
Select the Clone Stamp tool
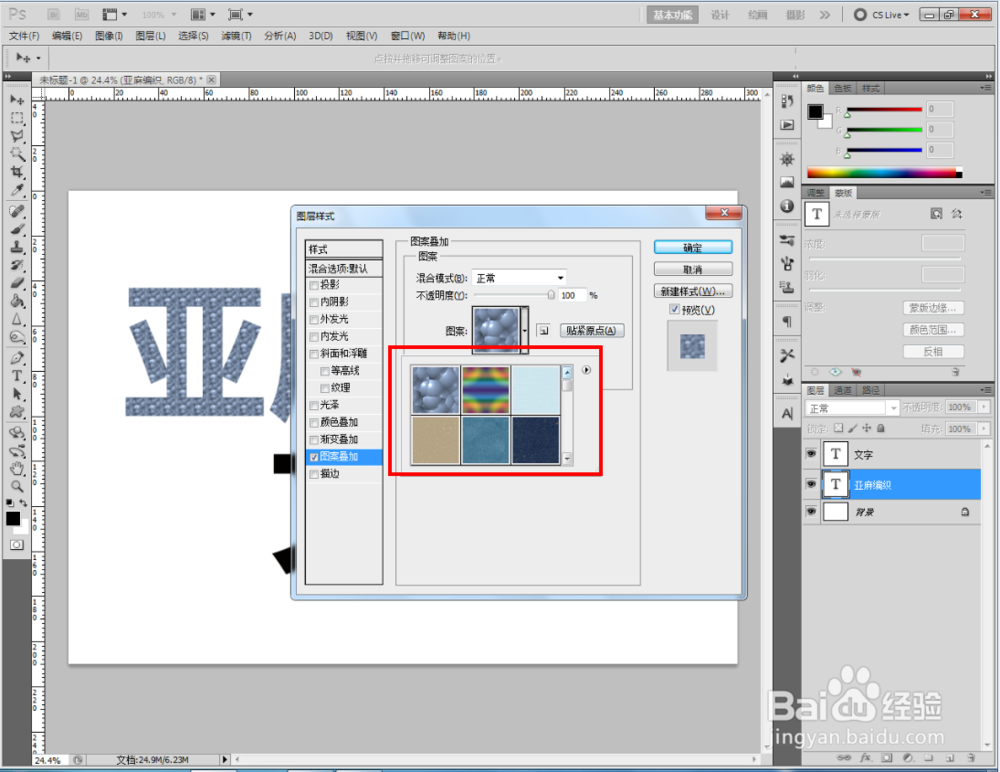[17, 247]
